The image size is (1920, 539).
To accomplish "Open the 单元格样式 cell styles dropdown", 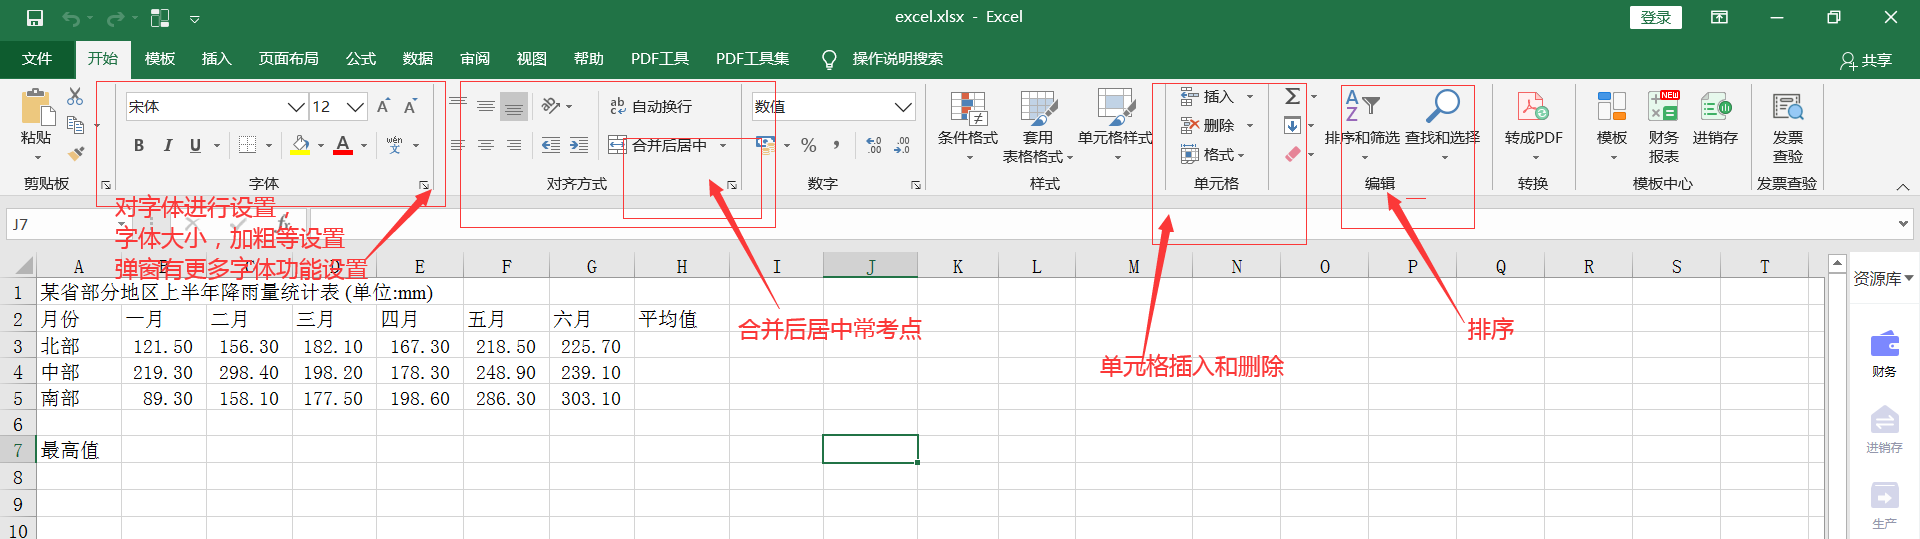I will click(1115, 126).
